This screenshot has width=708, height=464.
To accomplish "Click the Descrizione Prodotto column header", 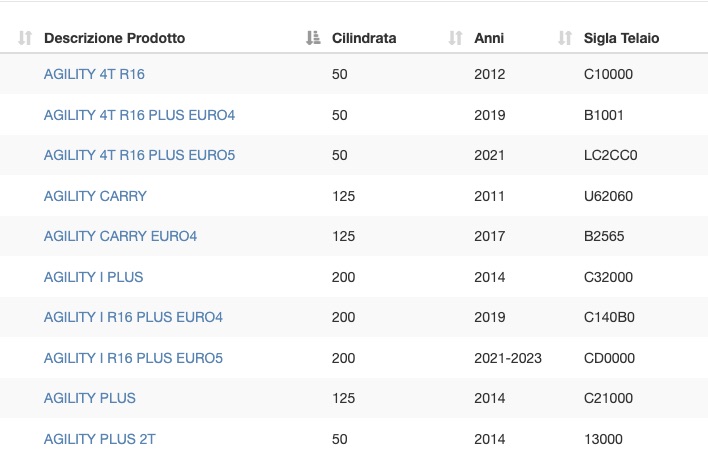I will pos(115,38).
